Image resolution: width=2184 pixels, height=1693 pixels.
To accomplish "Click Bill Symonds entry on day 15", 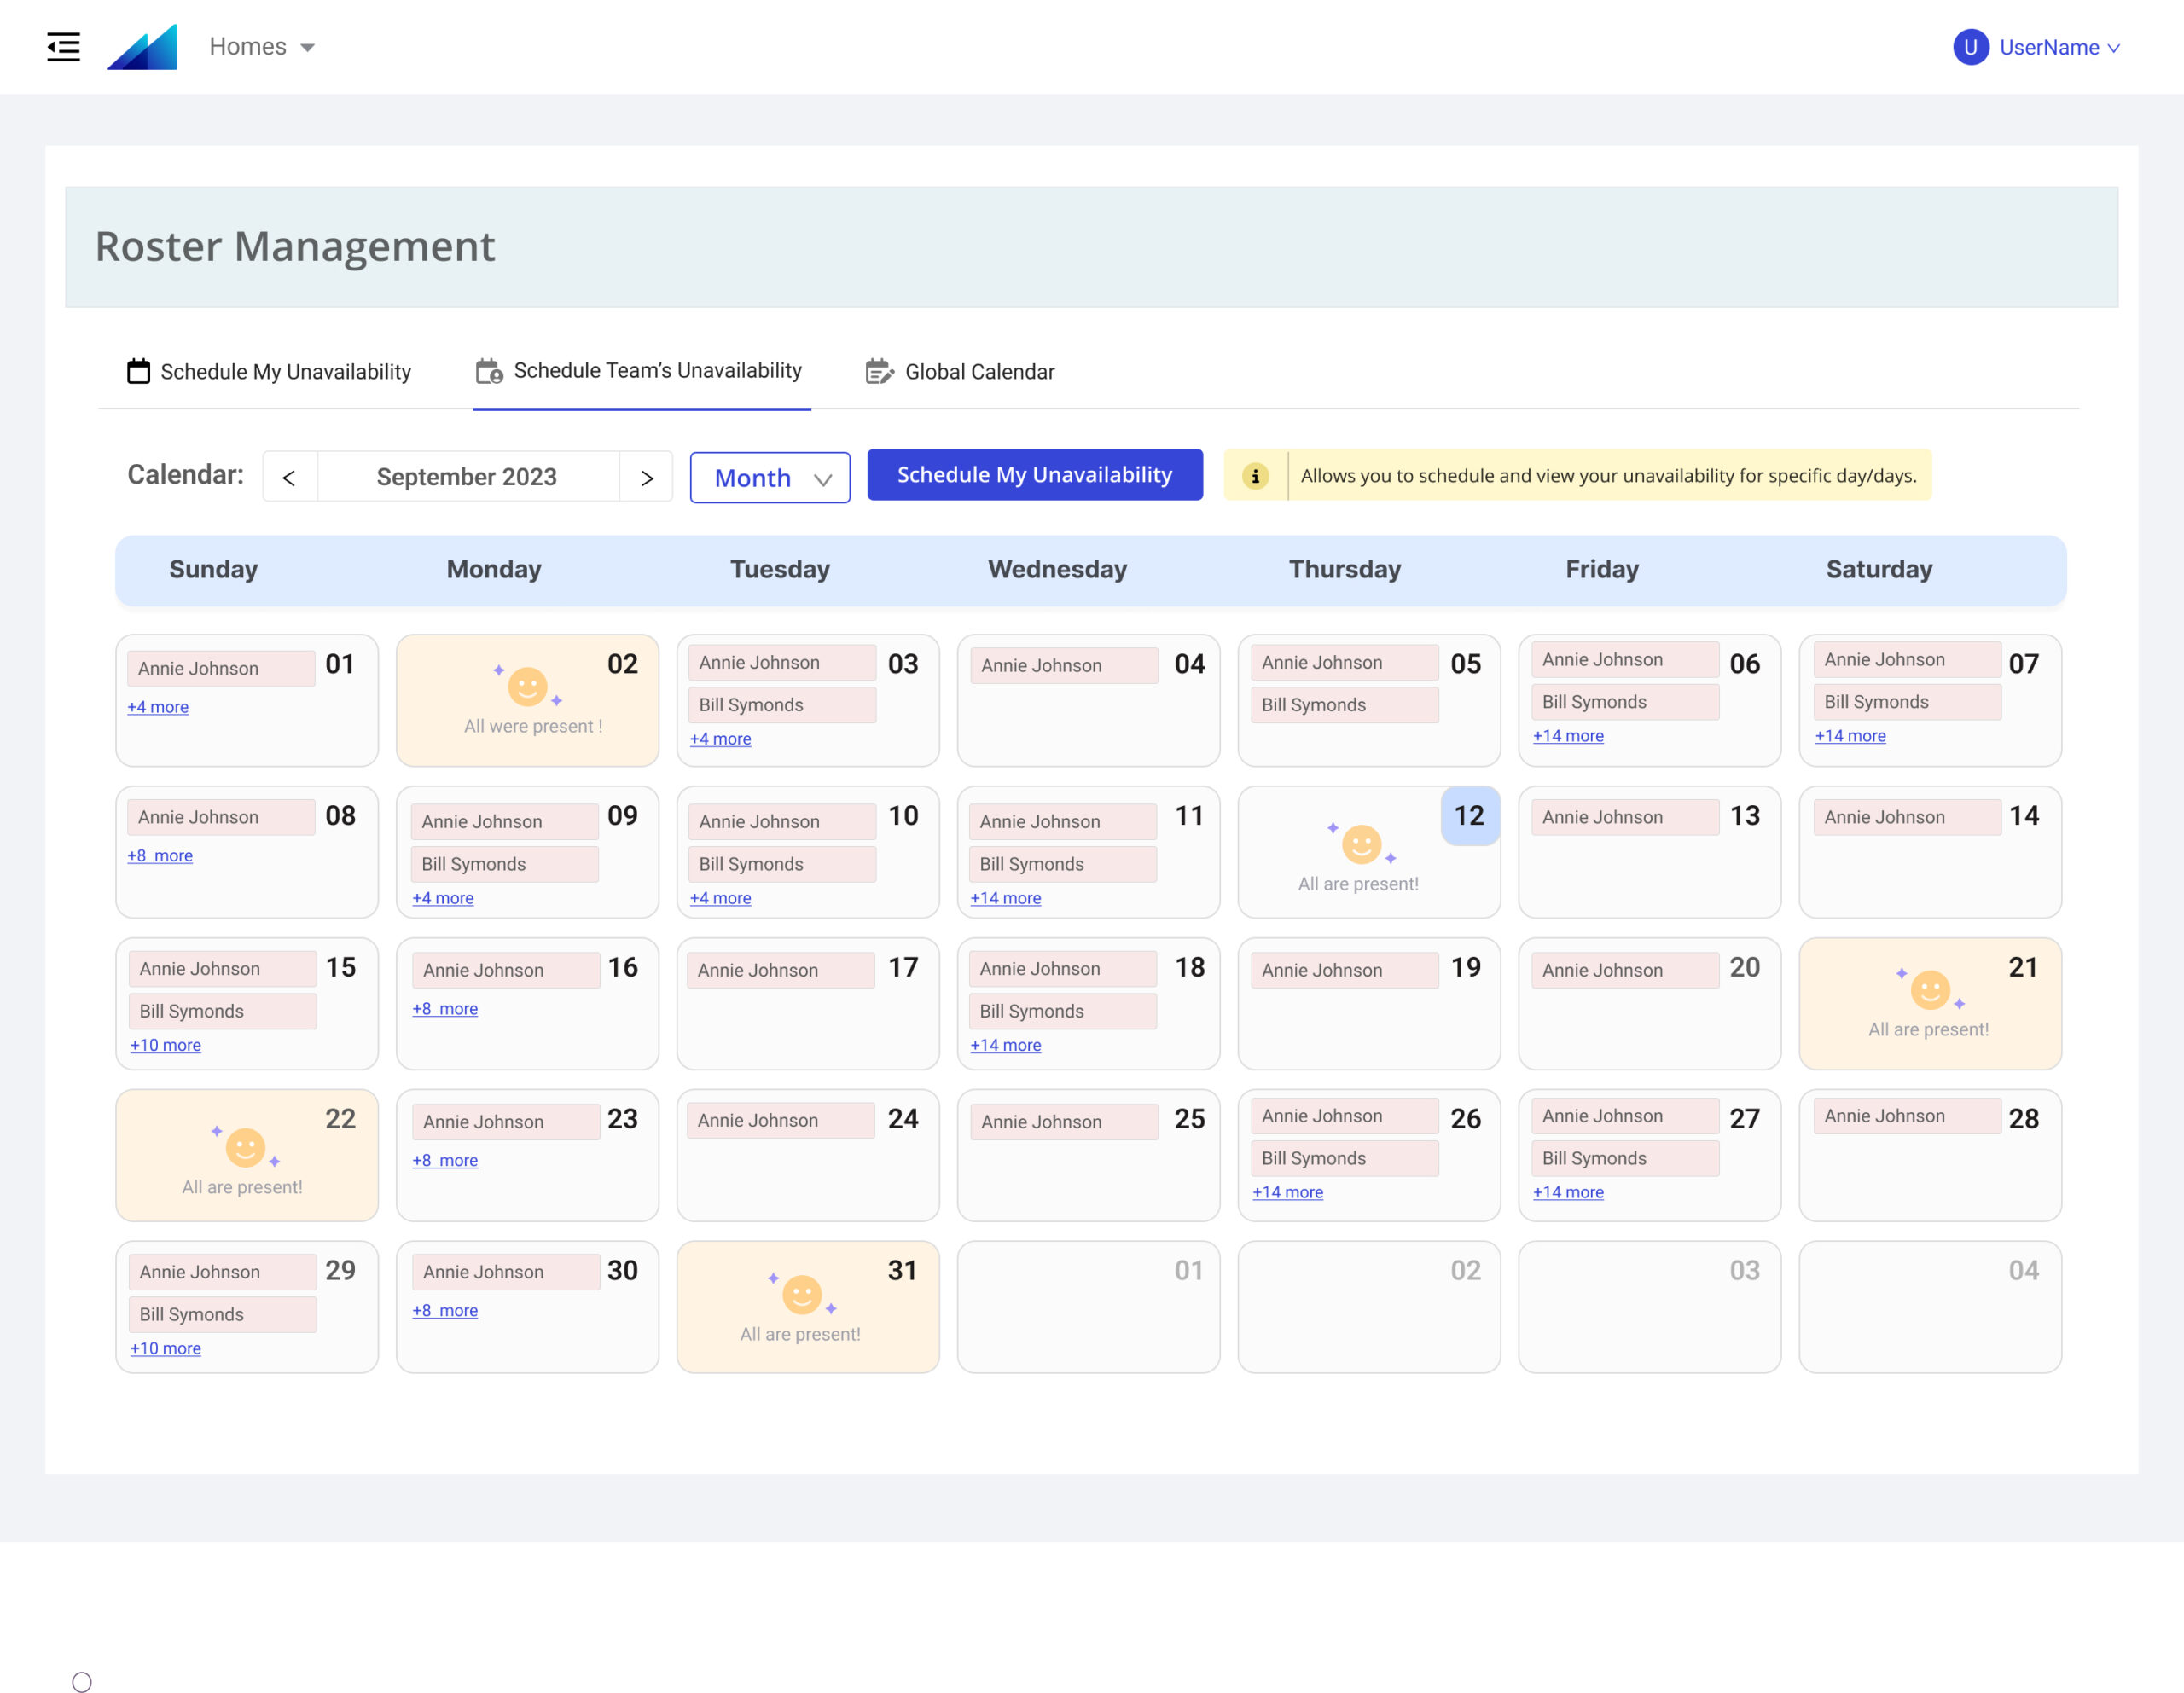I will (x=222, y=1011).
